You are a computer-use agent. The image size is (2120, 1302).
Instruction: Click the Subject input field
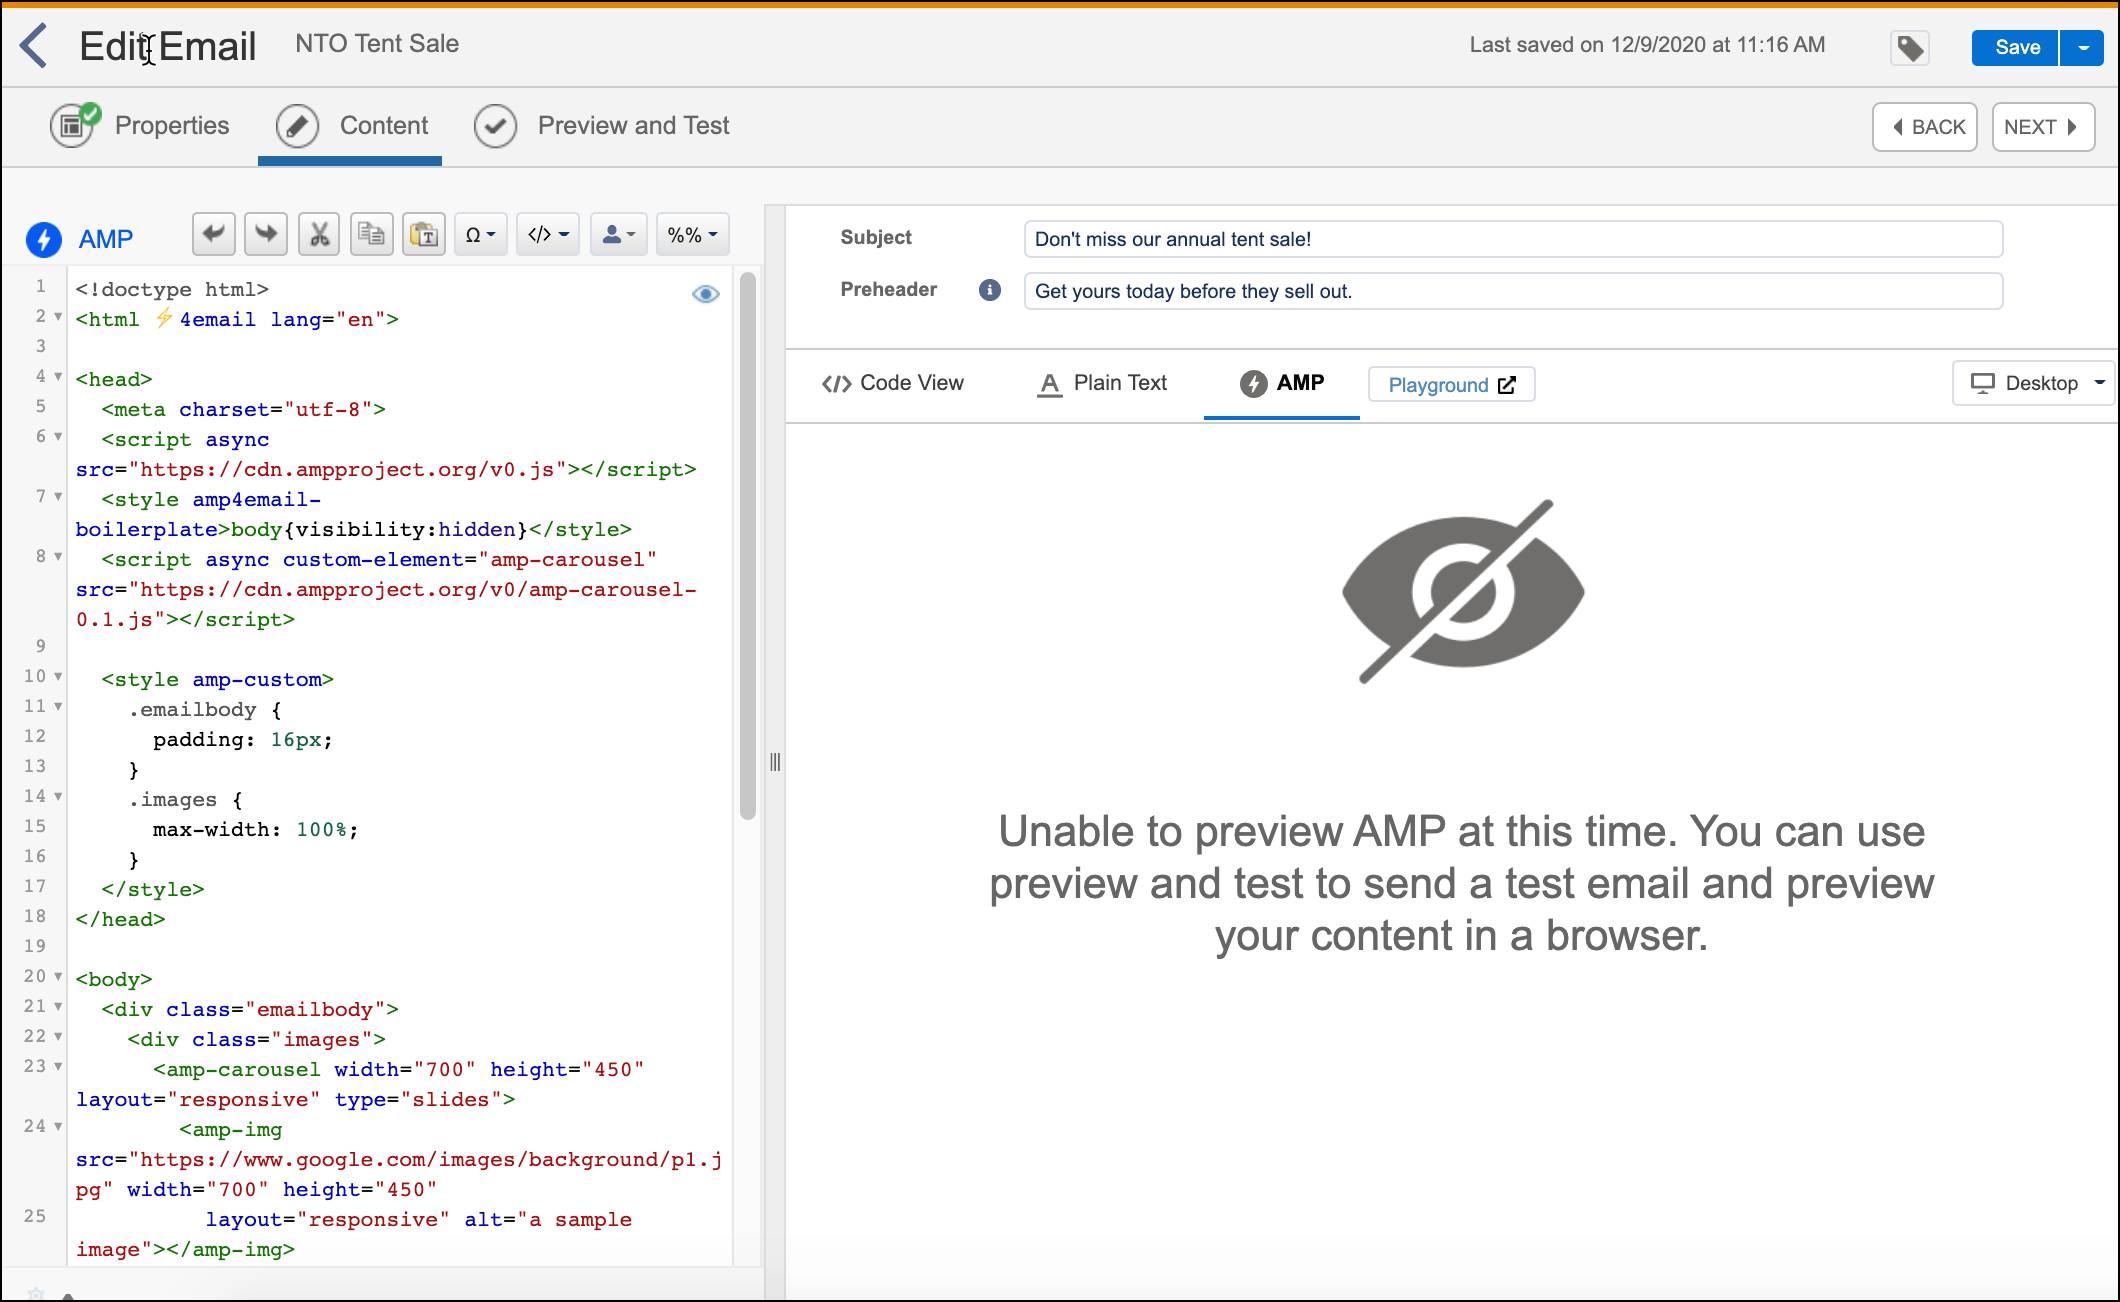click(1508, 239)
